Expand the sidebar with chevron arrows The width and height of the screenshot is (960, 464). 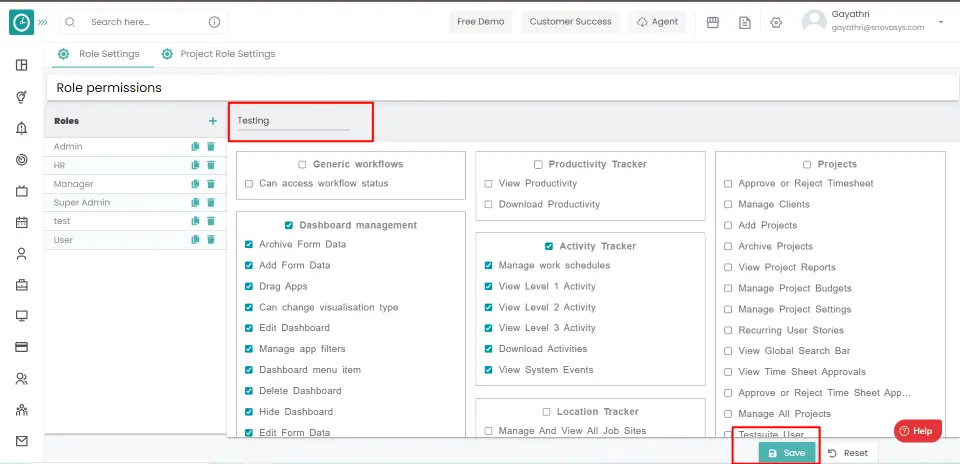[x=42, y=21]
